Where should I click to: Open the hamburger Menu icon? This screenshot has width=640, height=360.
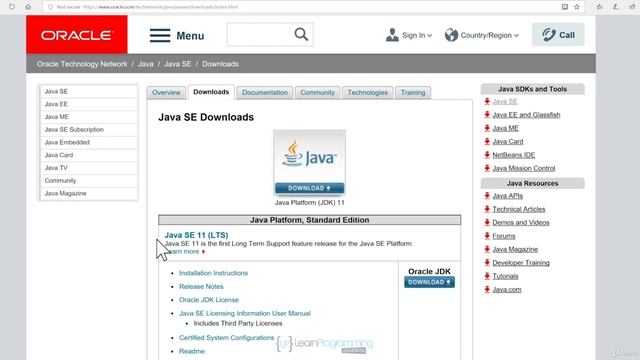pyautogui.click(x=160, y=36)
